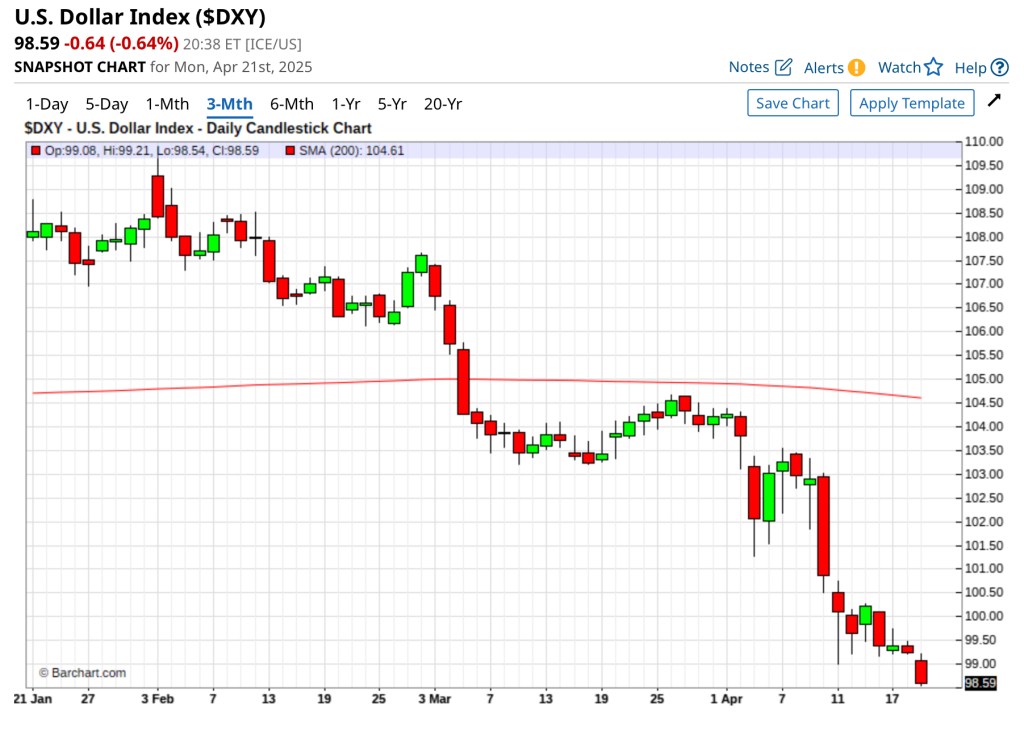Open Help via the question mark icon
The height and width of the screenshot is (739, 1024).
(x=999, y=67)
